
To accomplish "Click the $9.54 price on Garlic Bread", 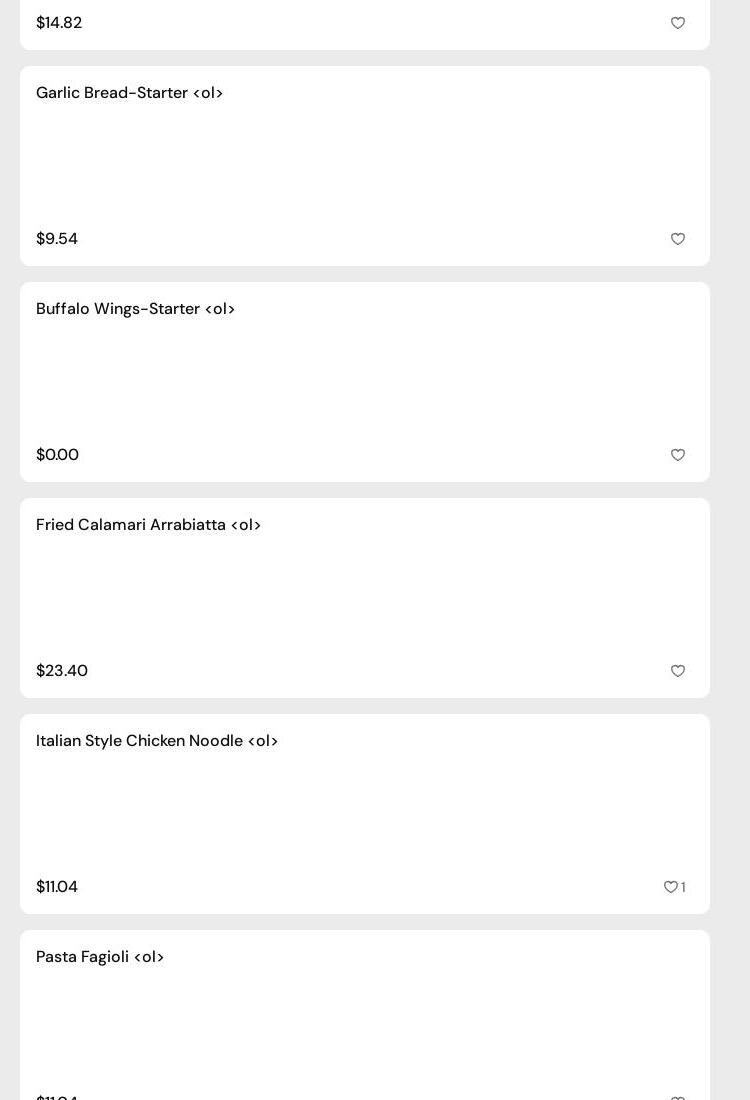I will coord(57,239).
